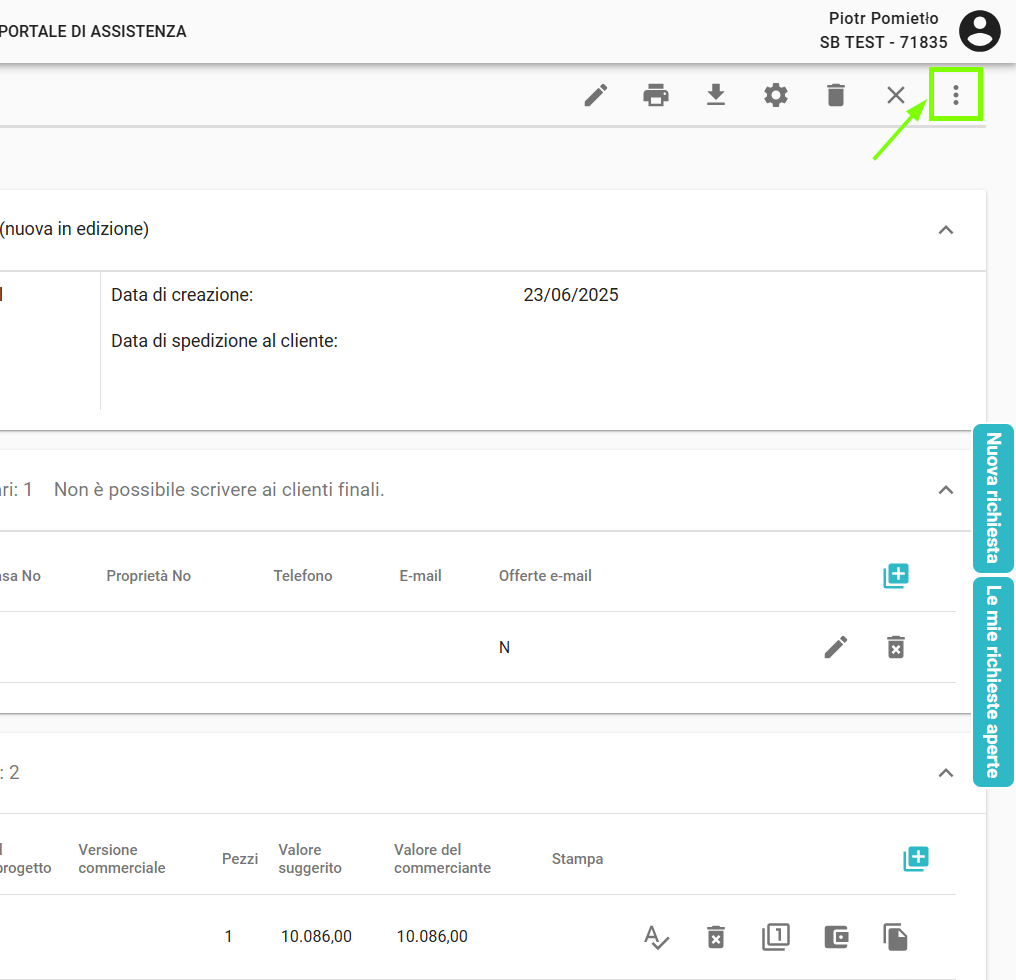Edit the client row with pencil icon
Viewport: 1016px width, 980px height.
tap(836, 647)
